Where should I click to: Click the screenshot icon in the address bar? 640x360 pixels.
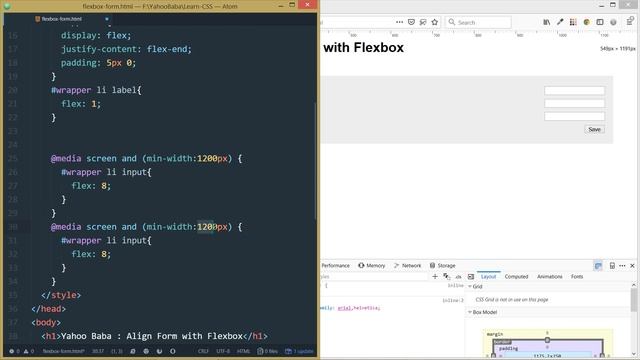423,22
